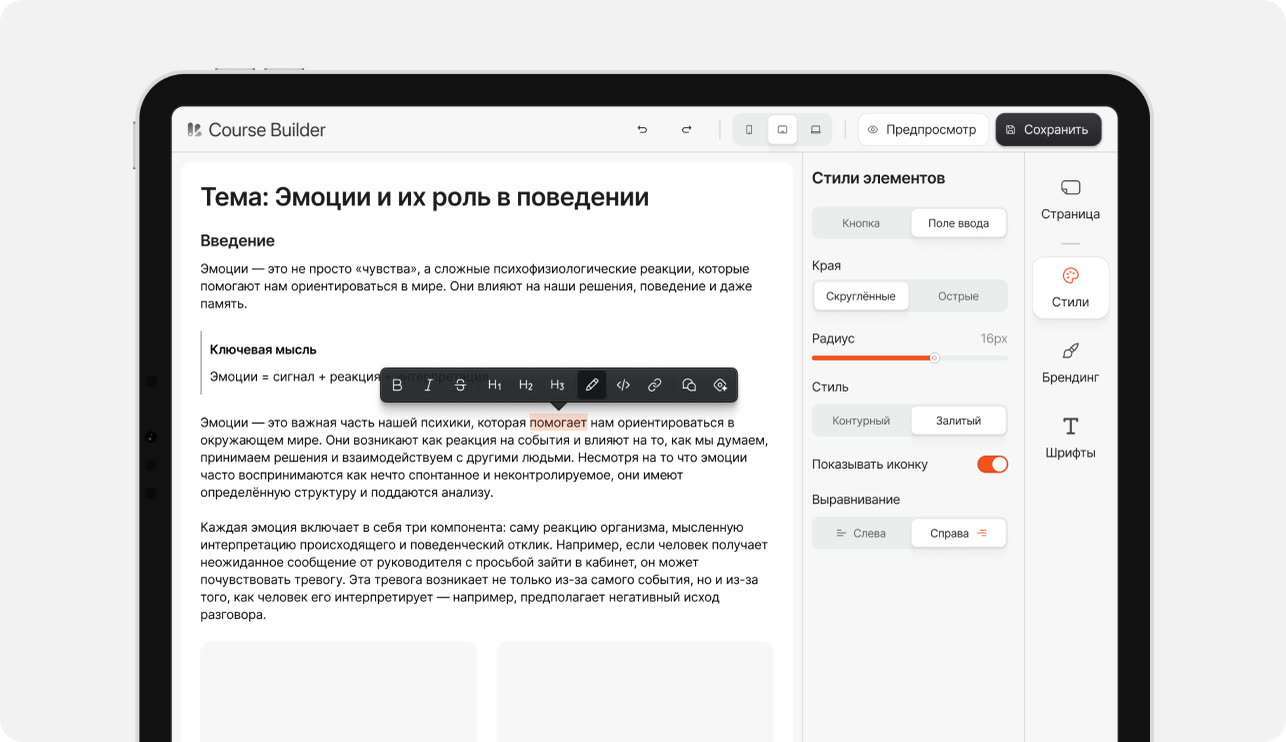Apply strikethrough to selected text

460,385
